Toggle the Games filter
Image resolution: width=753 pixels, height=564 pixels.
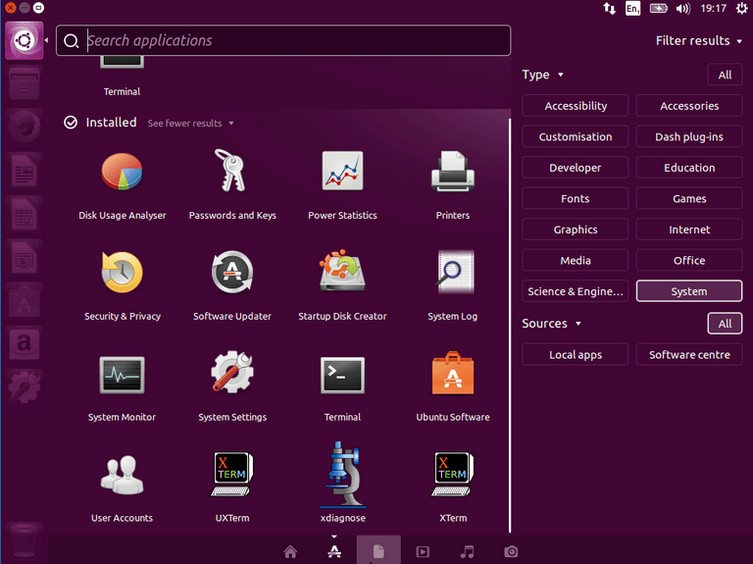pos(689,198)
